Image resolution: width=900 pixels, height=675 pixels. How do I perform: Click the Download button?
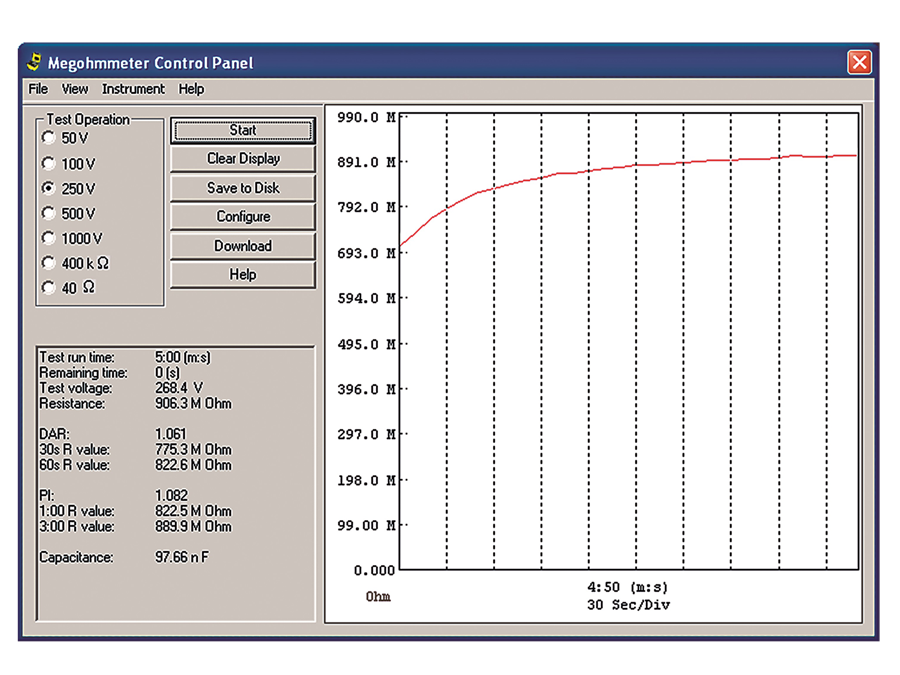tap(243, 246)
